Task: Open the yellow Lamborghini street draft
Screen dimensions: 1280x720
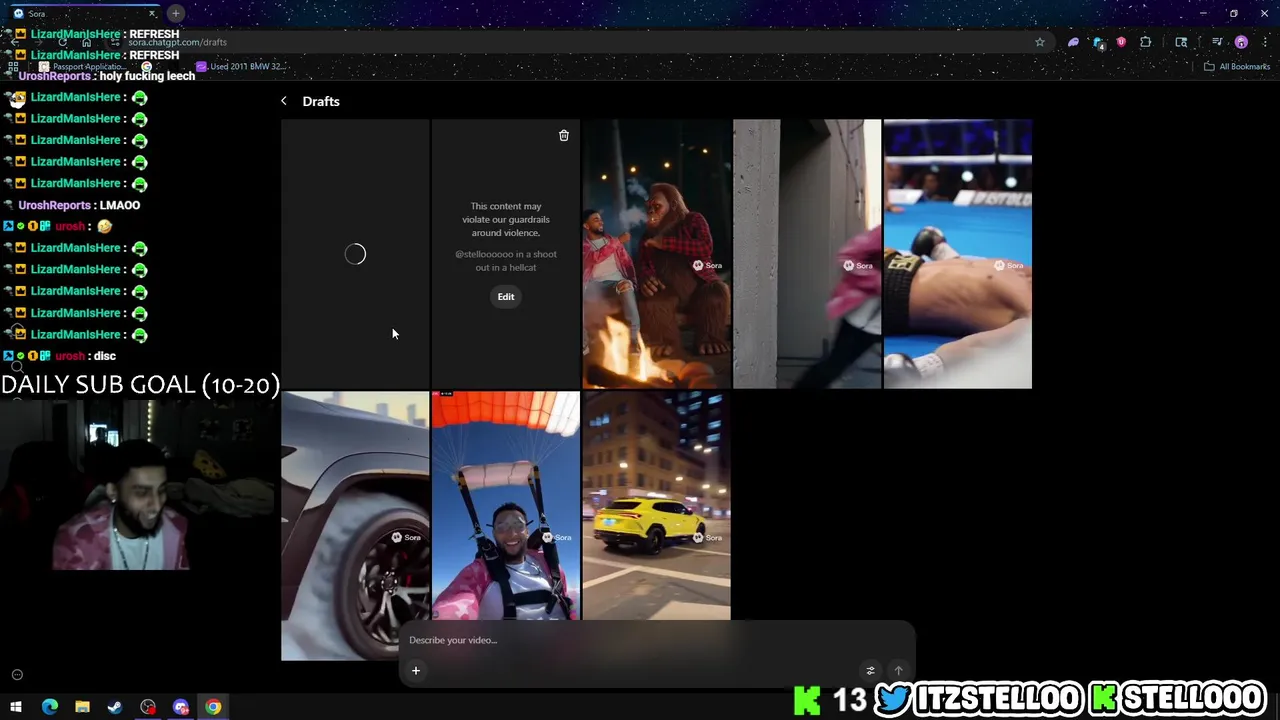Action: click(x=657, y=506)
